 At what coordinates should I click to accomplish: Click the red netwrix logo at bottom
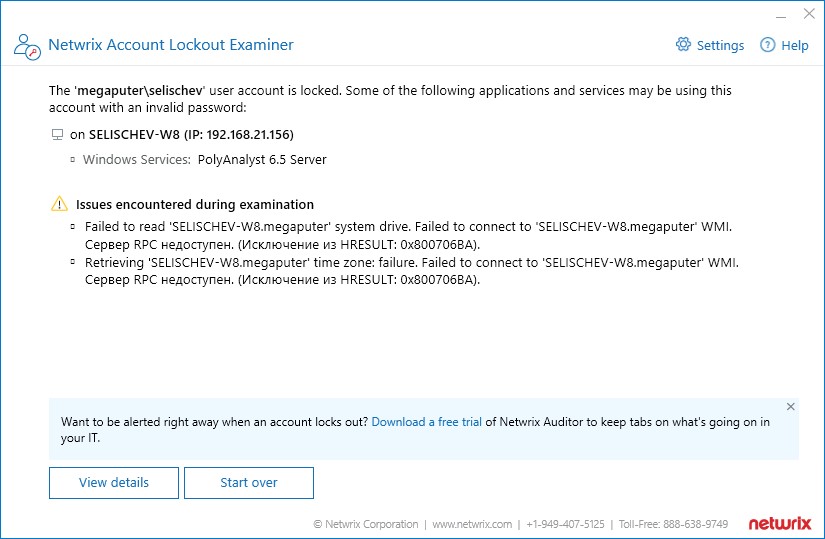pyautogui.click(x=780, y=523)
